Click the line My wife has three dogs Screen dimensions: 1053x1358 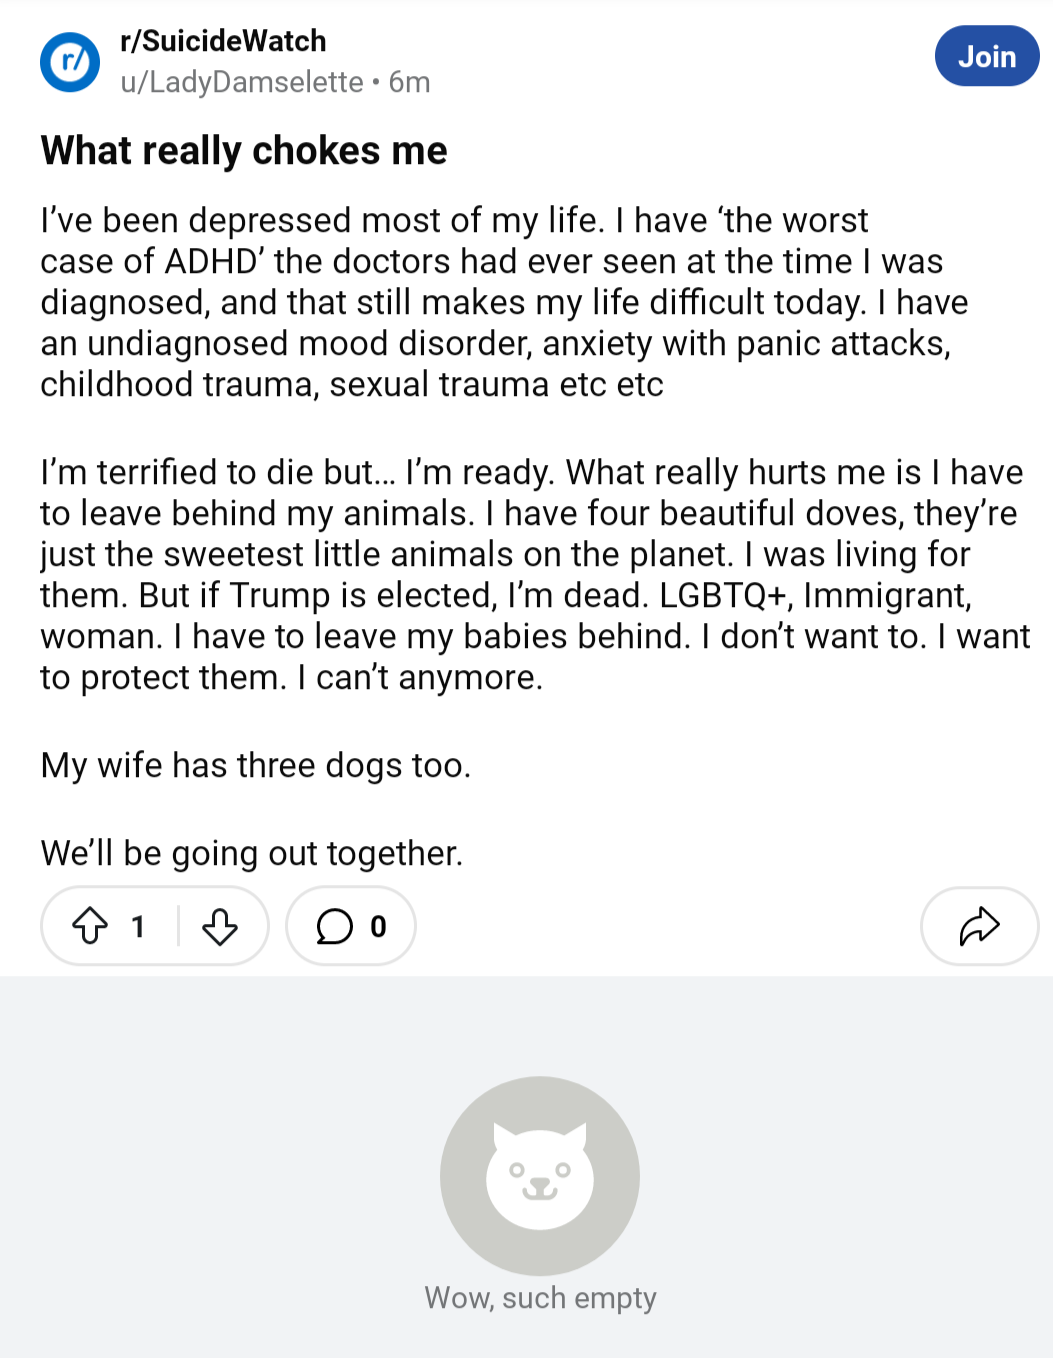256,766
